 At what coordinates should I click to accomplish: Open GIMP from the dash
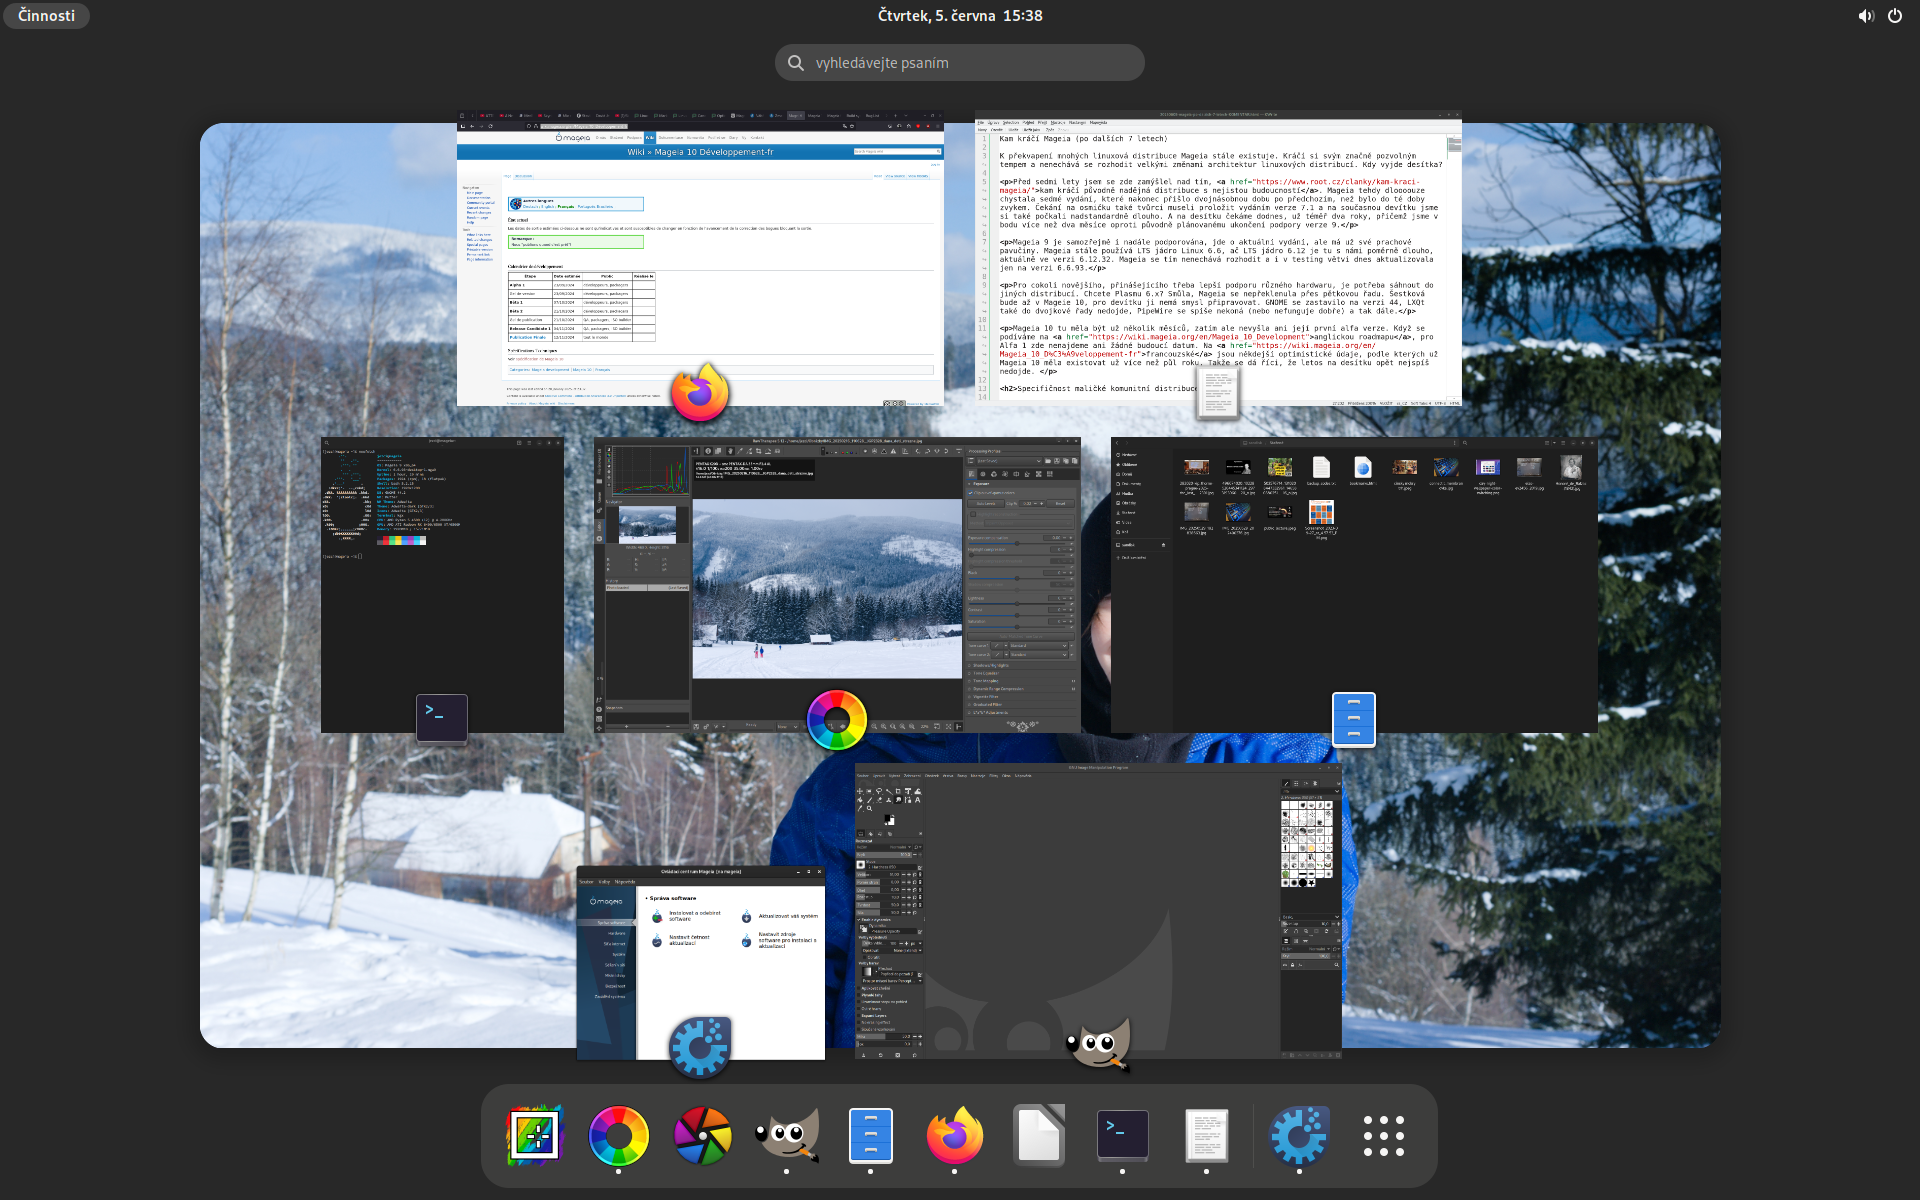(x=787, y=1135)
